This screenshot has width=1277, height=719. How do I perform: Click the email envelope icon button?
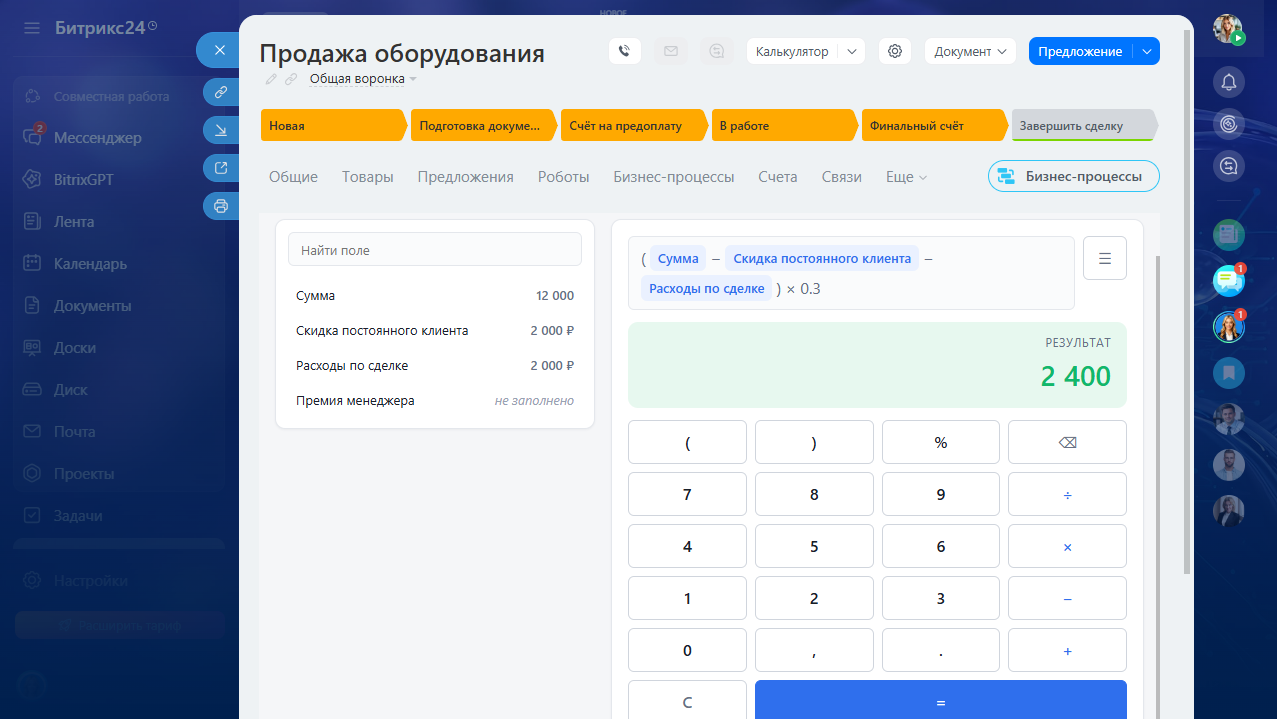(670, 51)
